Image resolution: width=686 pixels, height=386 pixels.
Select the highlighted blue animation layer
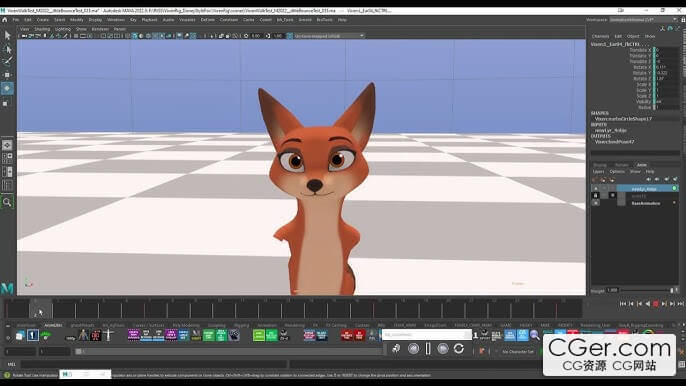point(648,189)
